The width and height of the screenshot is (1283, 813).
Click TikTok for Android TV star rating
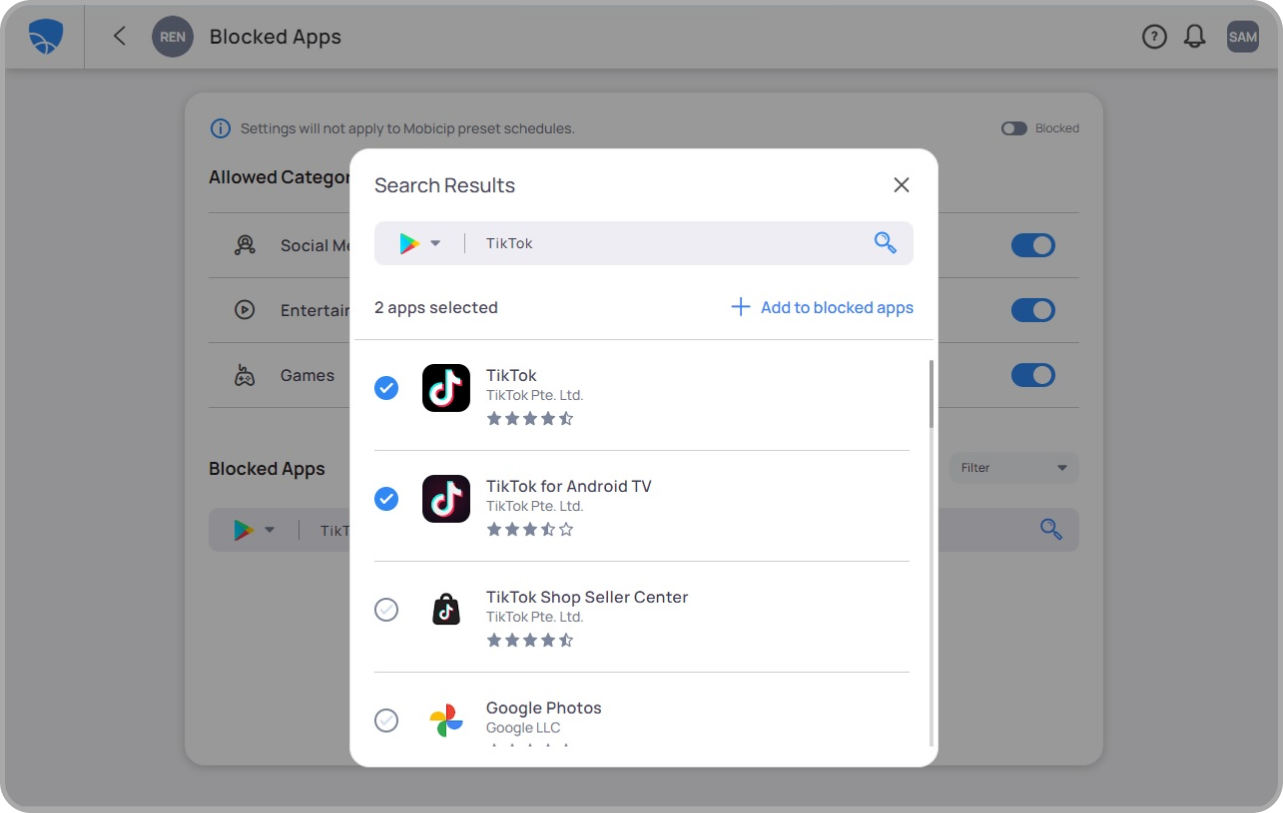point(530,529)
